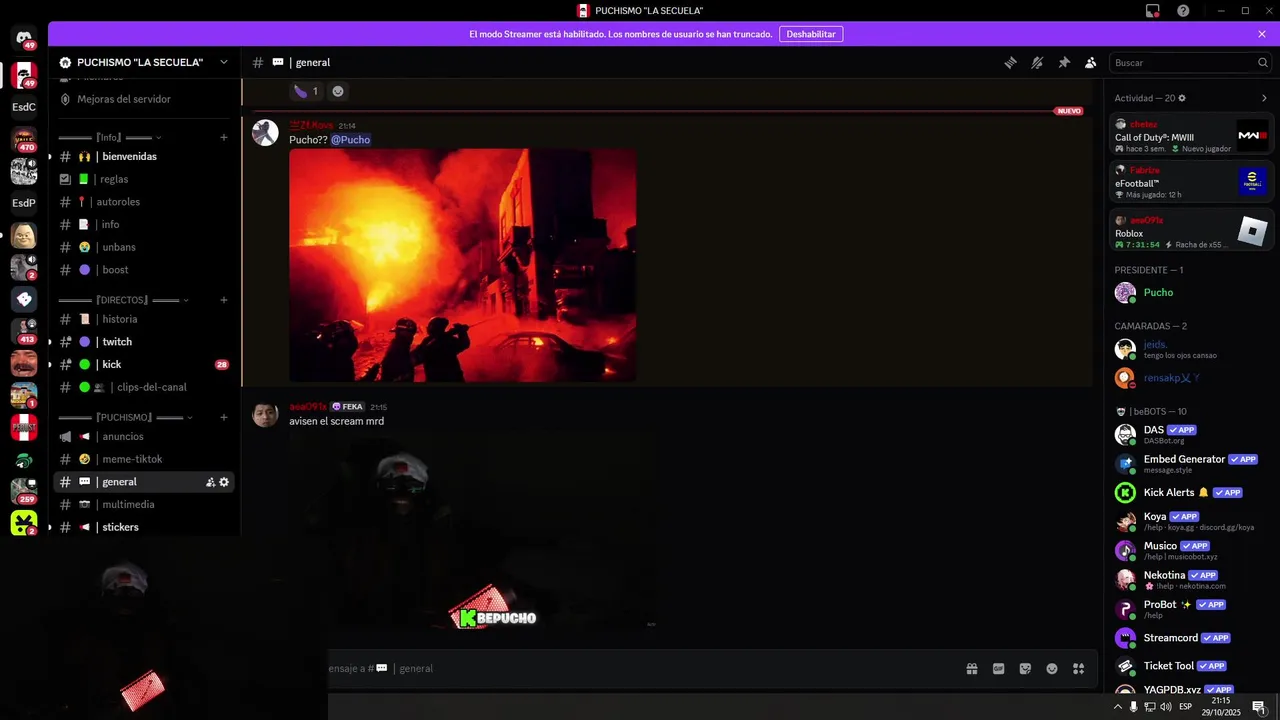The image size is (1280, 720).
Task: Open the bienvenidas channel
Action: tap(143, 157)
